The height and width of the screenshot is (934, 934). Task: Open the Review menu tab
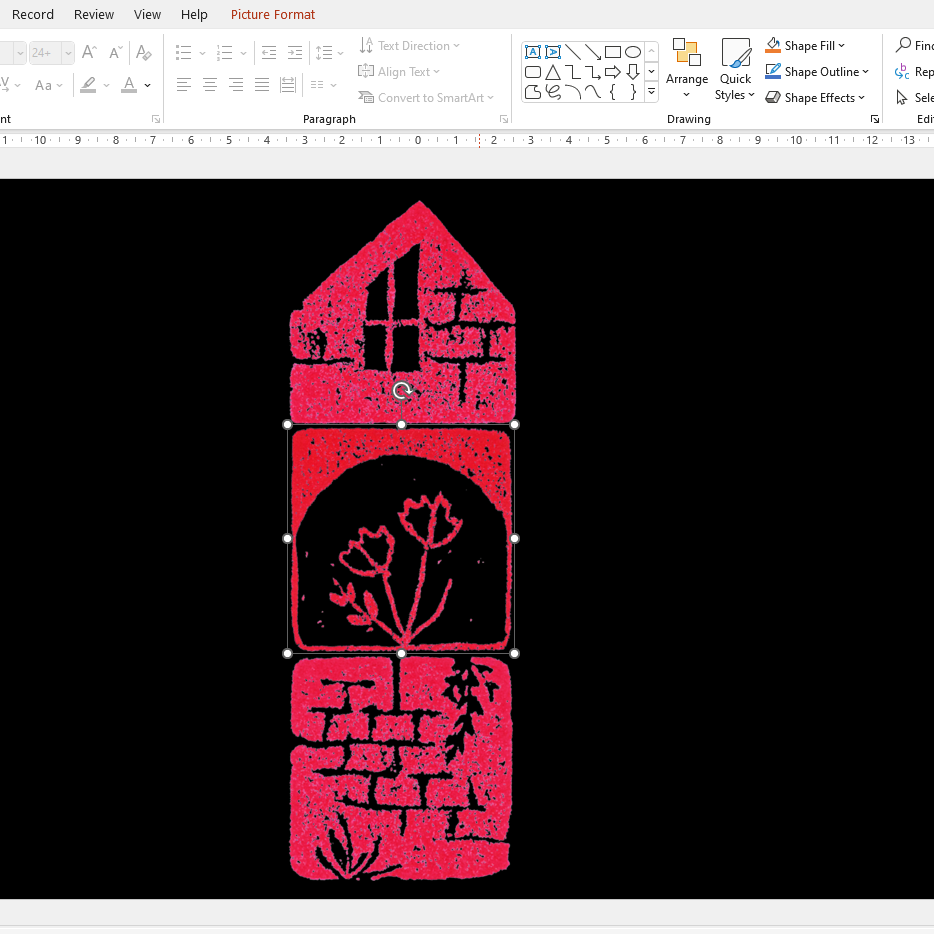coord(93,14)
